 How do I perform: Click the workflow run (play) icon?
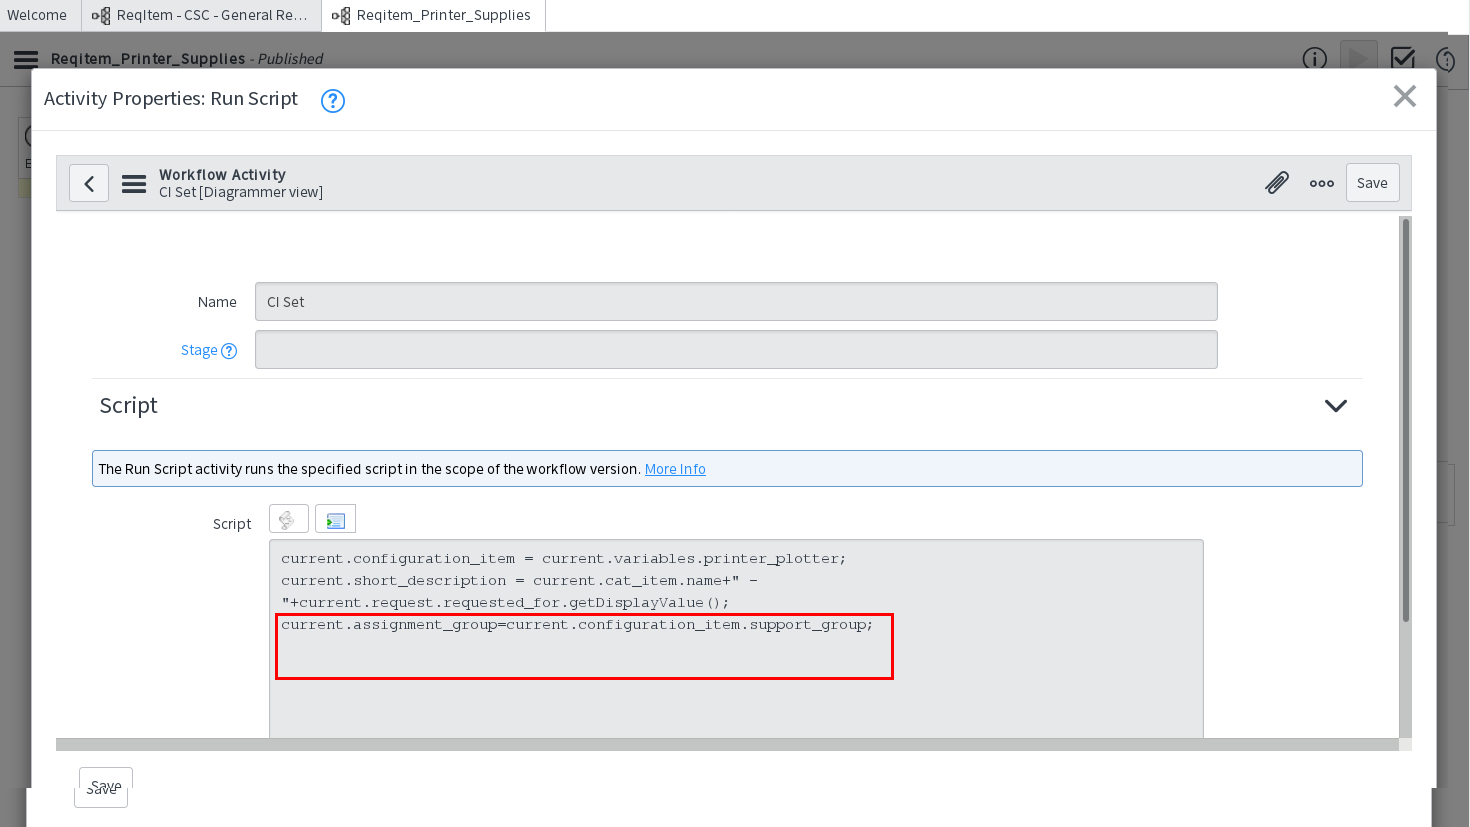(1358, 58)
